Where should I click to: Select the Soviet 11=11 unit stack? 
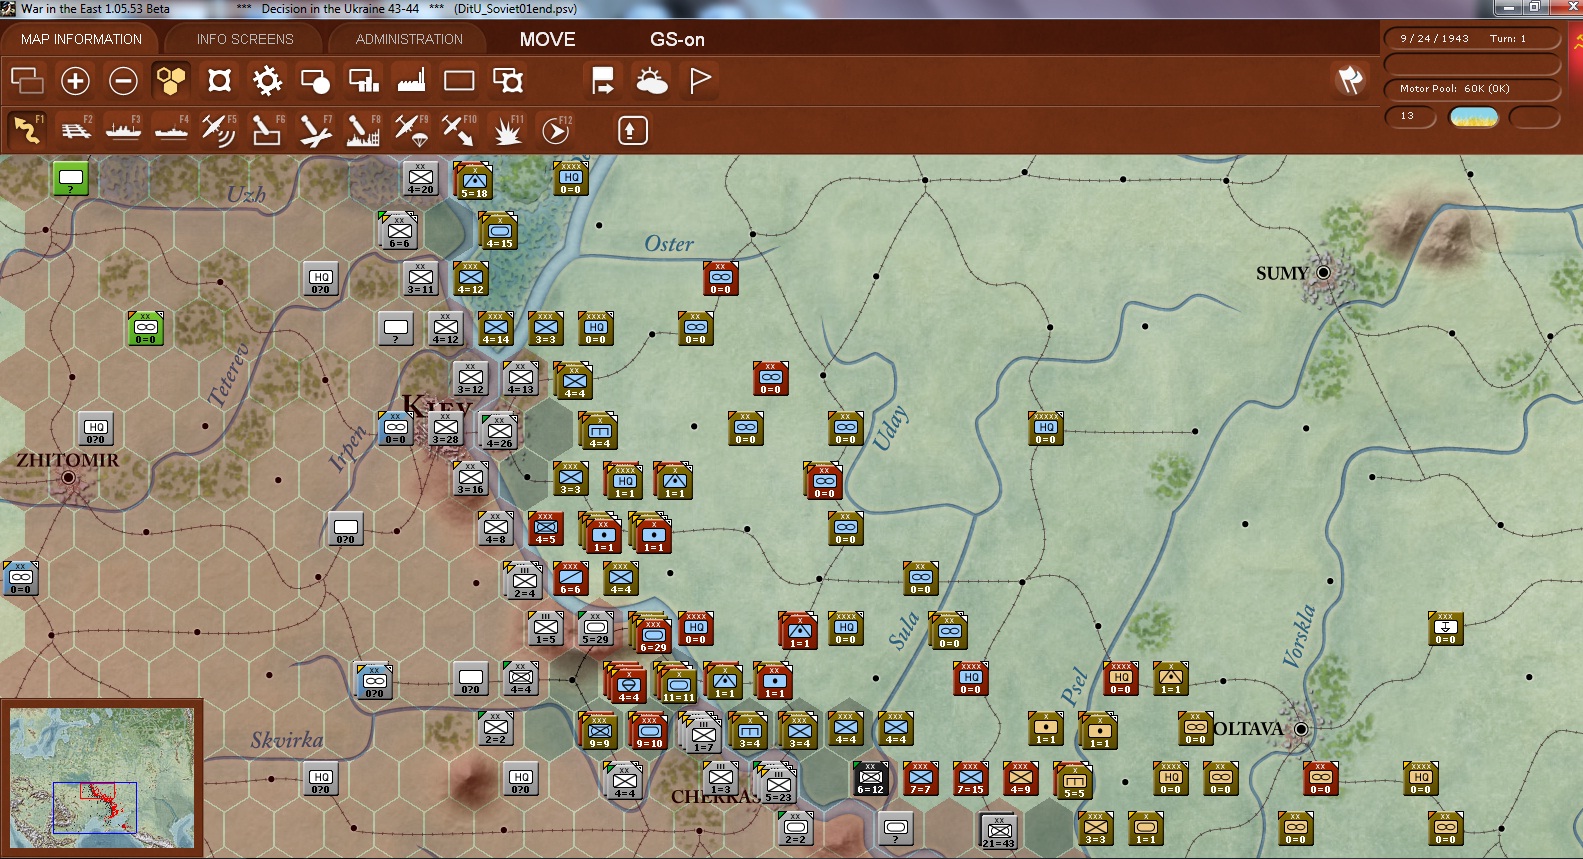(x=677, y=684)
